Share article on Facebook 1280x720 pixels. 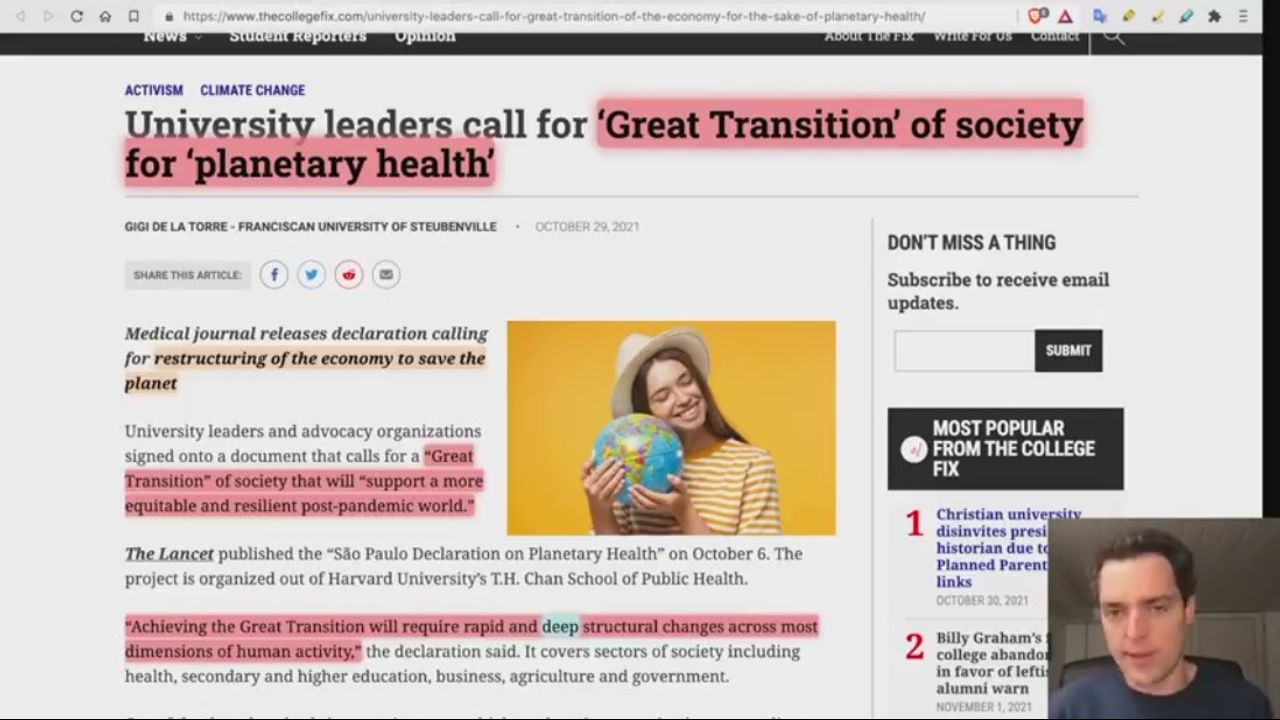(x=274, y=275)
